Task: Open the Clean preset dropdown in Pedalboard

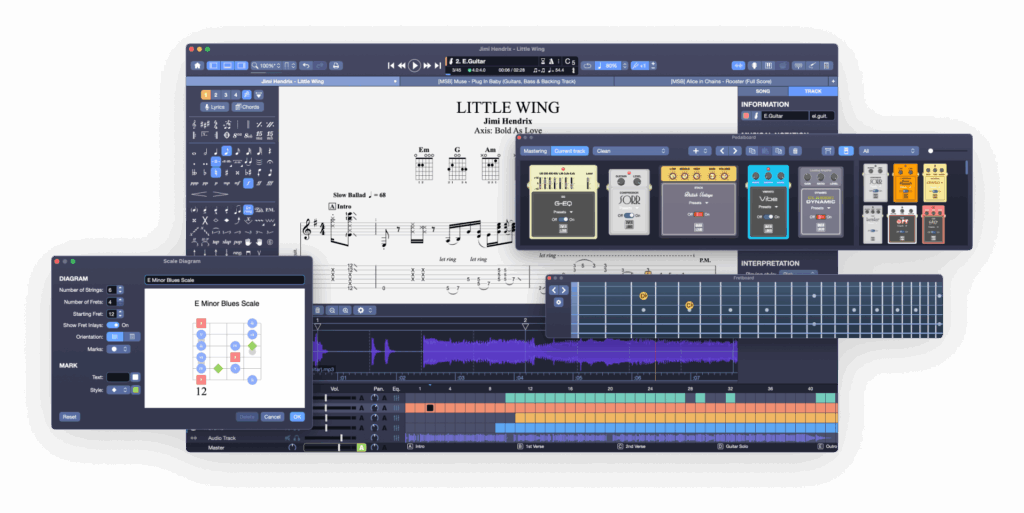Action: click(x=631, y=151)
